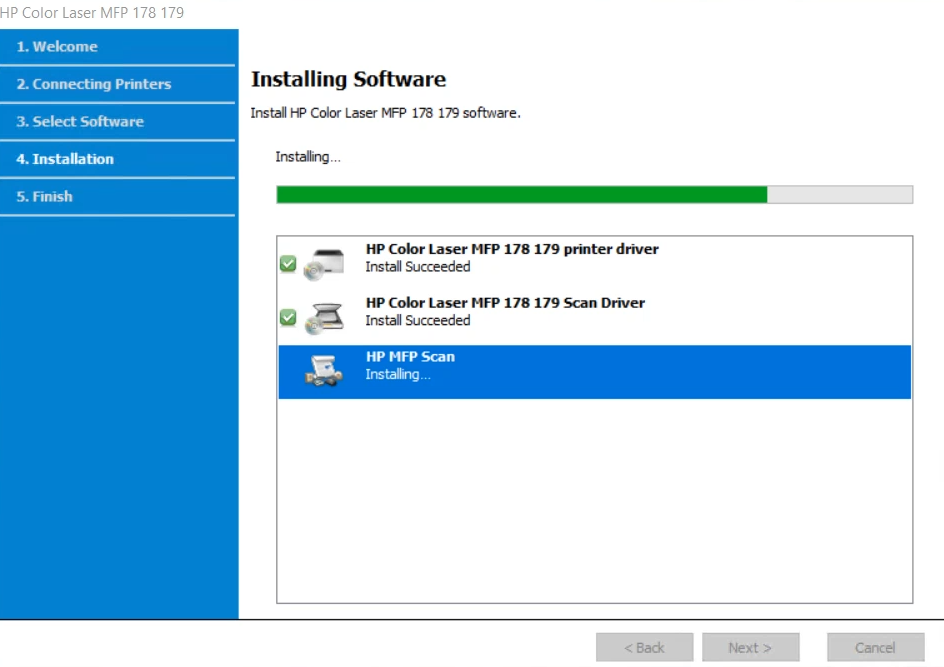This screenshot has height=667, width=944.
Task: Select the 178 179 Scan Driver row
Action: (x=594, y=318)
